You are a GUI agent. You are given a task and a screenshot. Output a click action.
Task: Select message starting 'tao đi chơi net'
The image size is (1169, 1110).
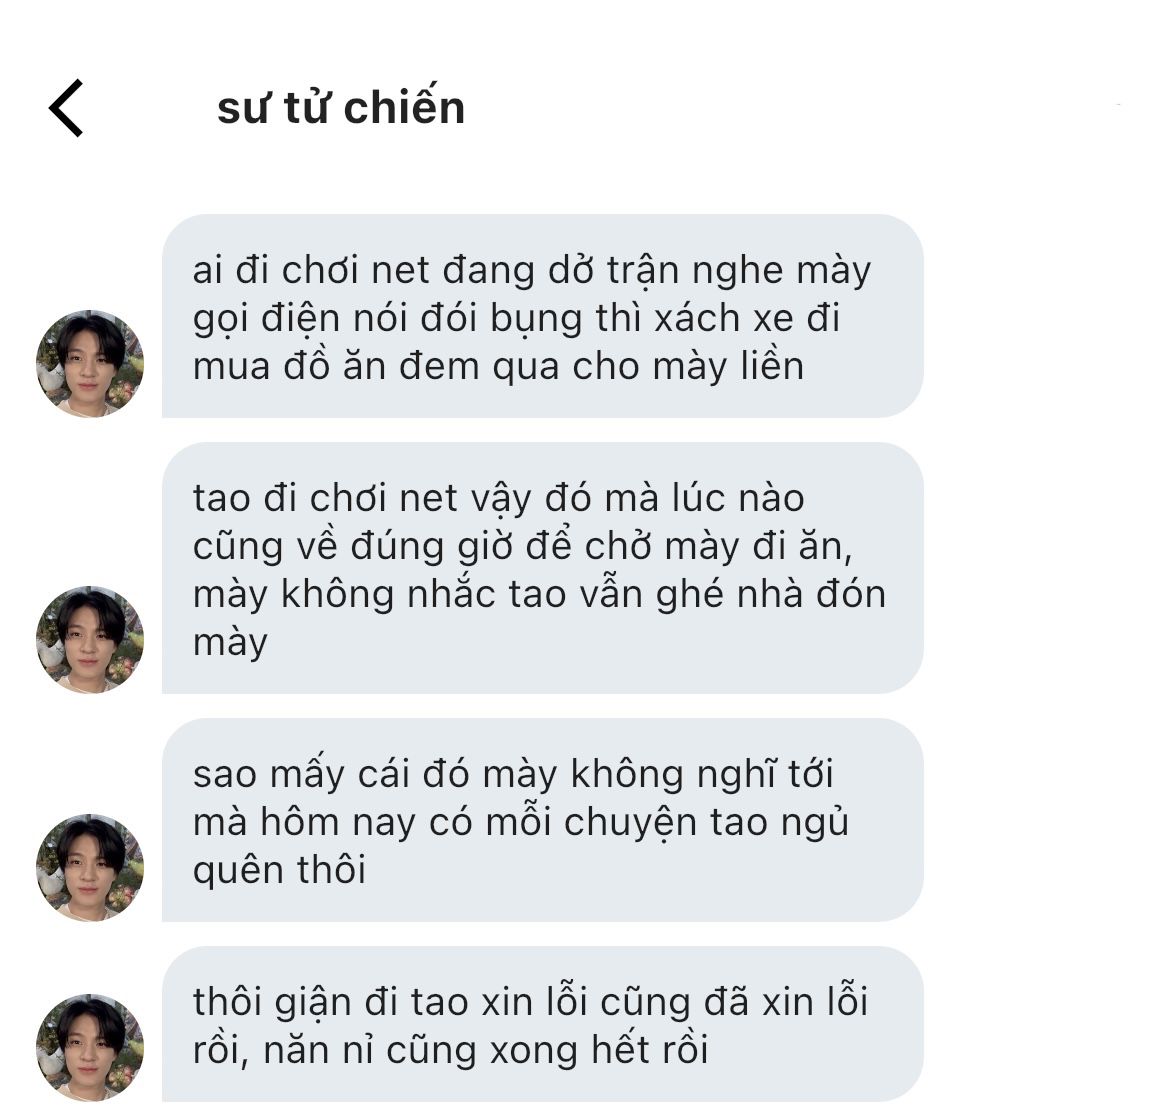pyautogui.click(x=543, y=568)
